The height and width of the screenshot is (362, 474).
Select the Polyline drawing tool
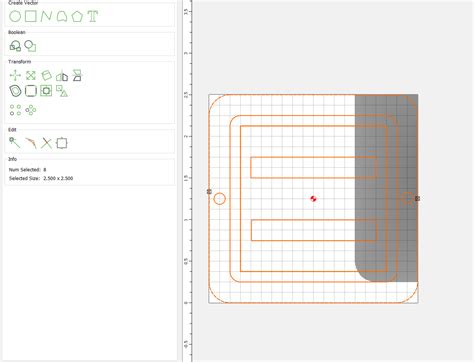pyautogui.click(x=46, y=16)
